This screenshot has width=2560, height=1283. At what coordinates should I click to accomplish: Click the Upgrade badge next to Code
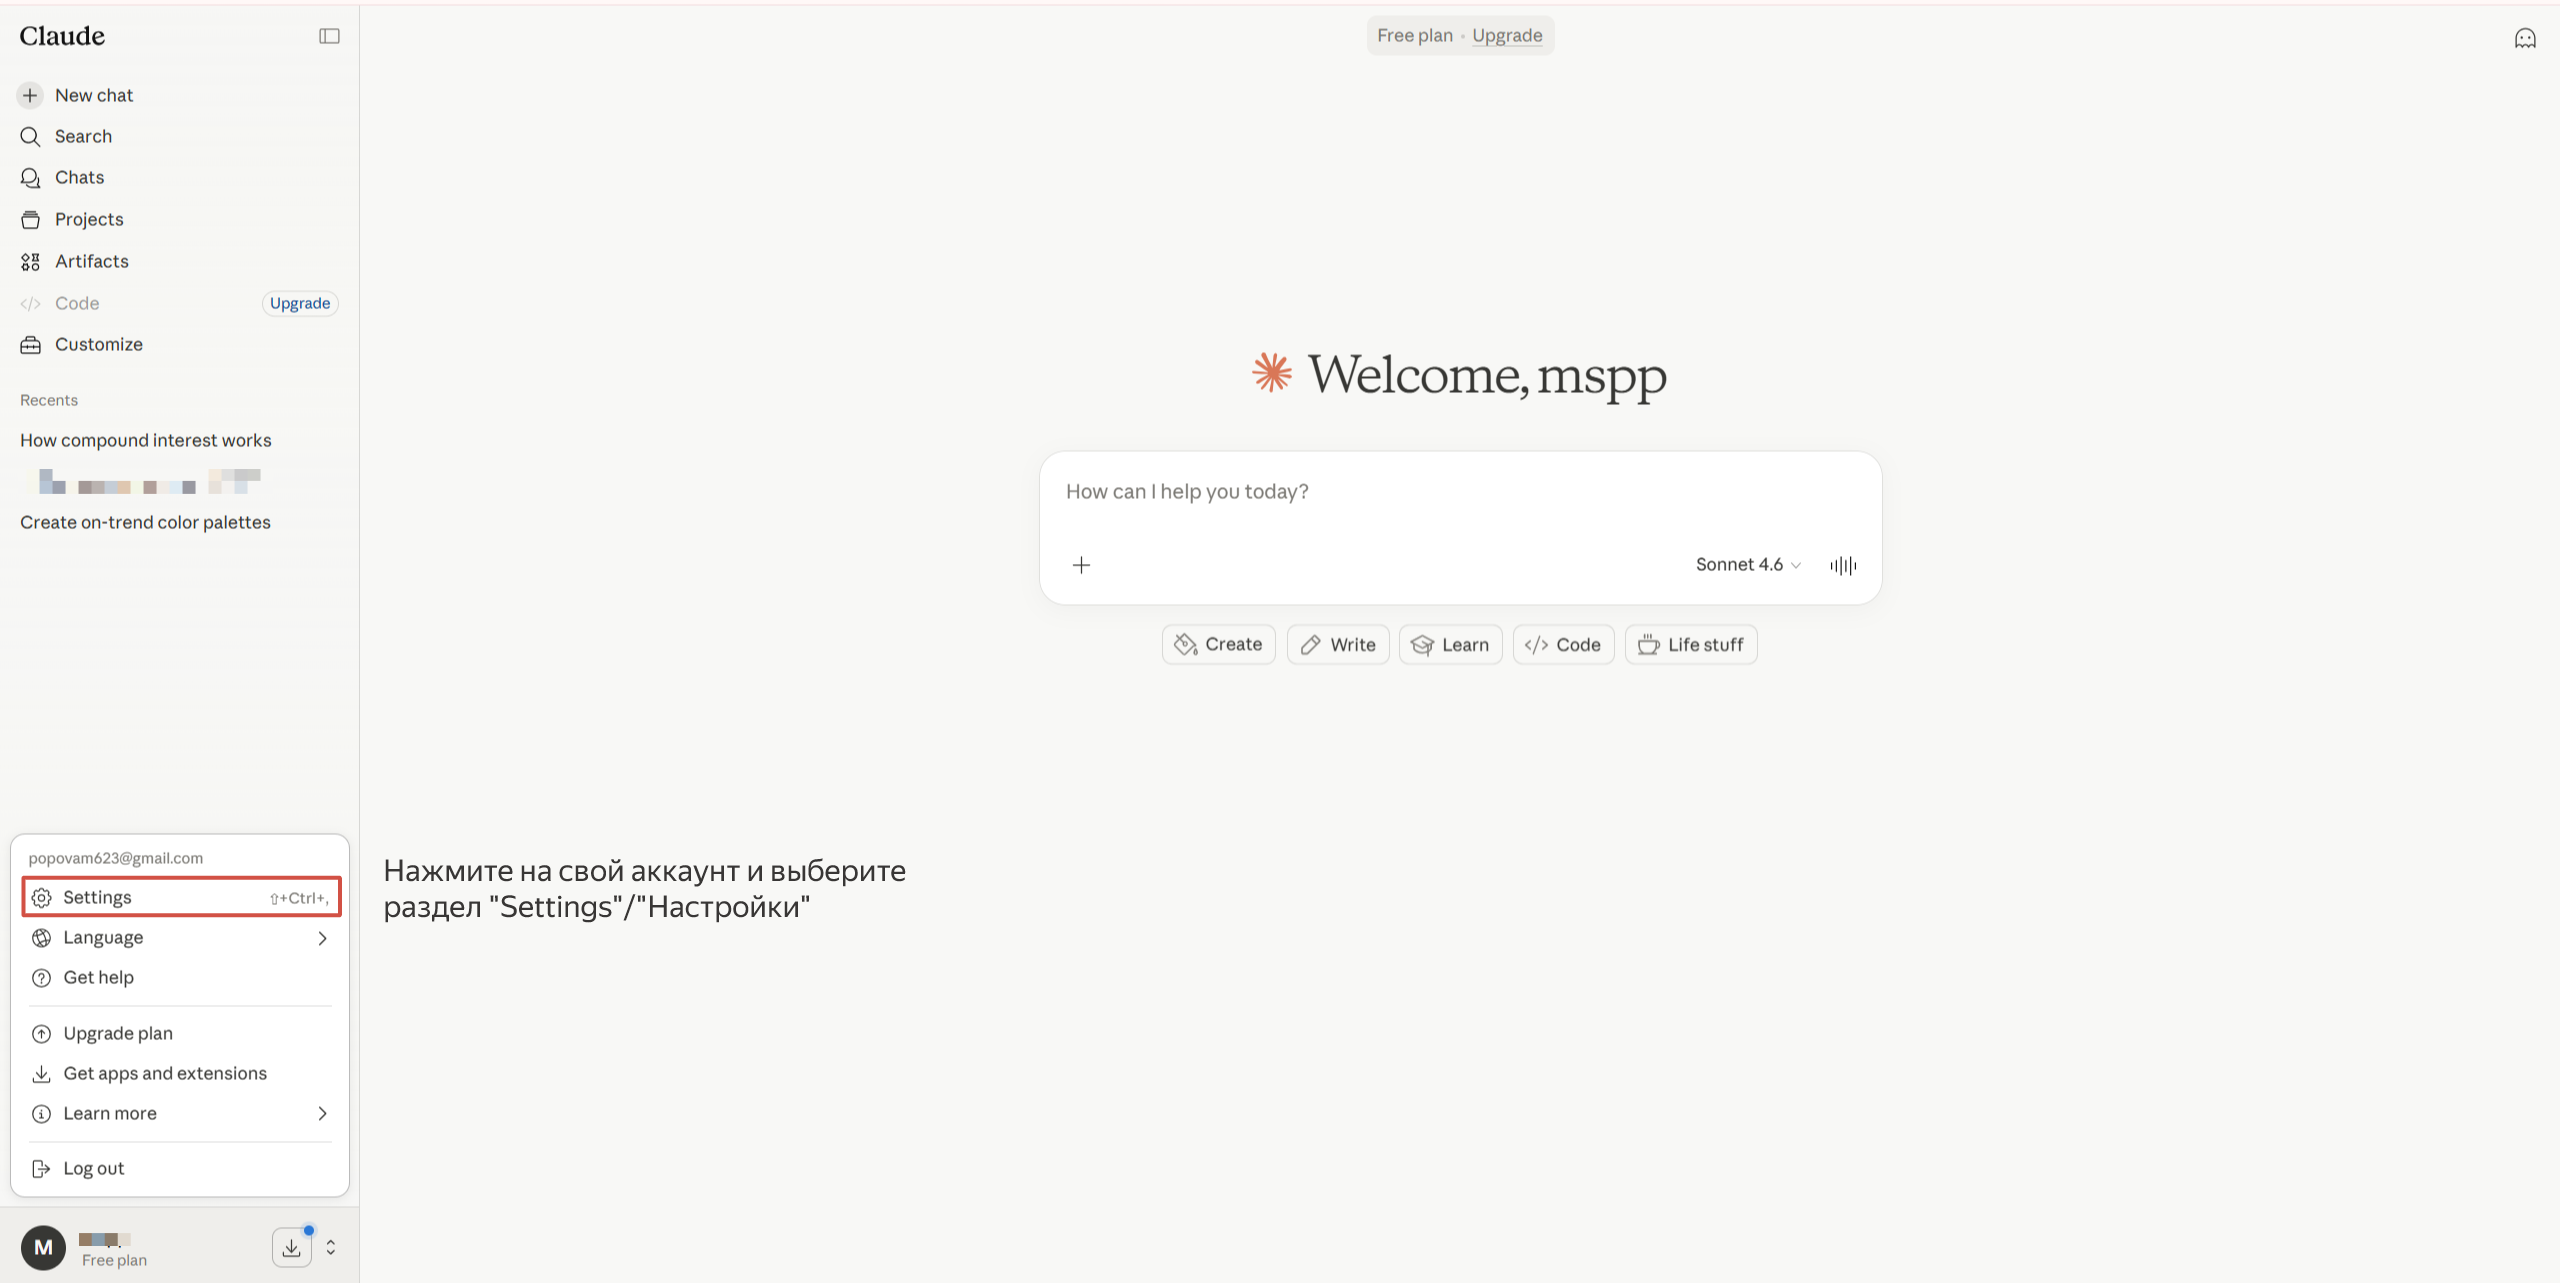300,303
